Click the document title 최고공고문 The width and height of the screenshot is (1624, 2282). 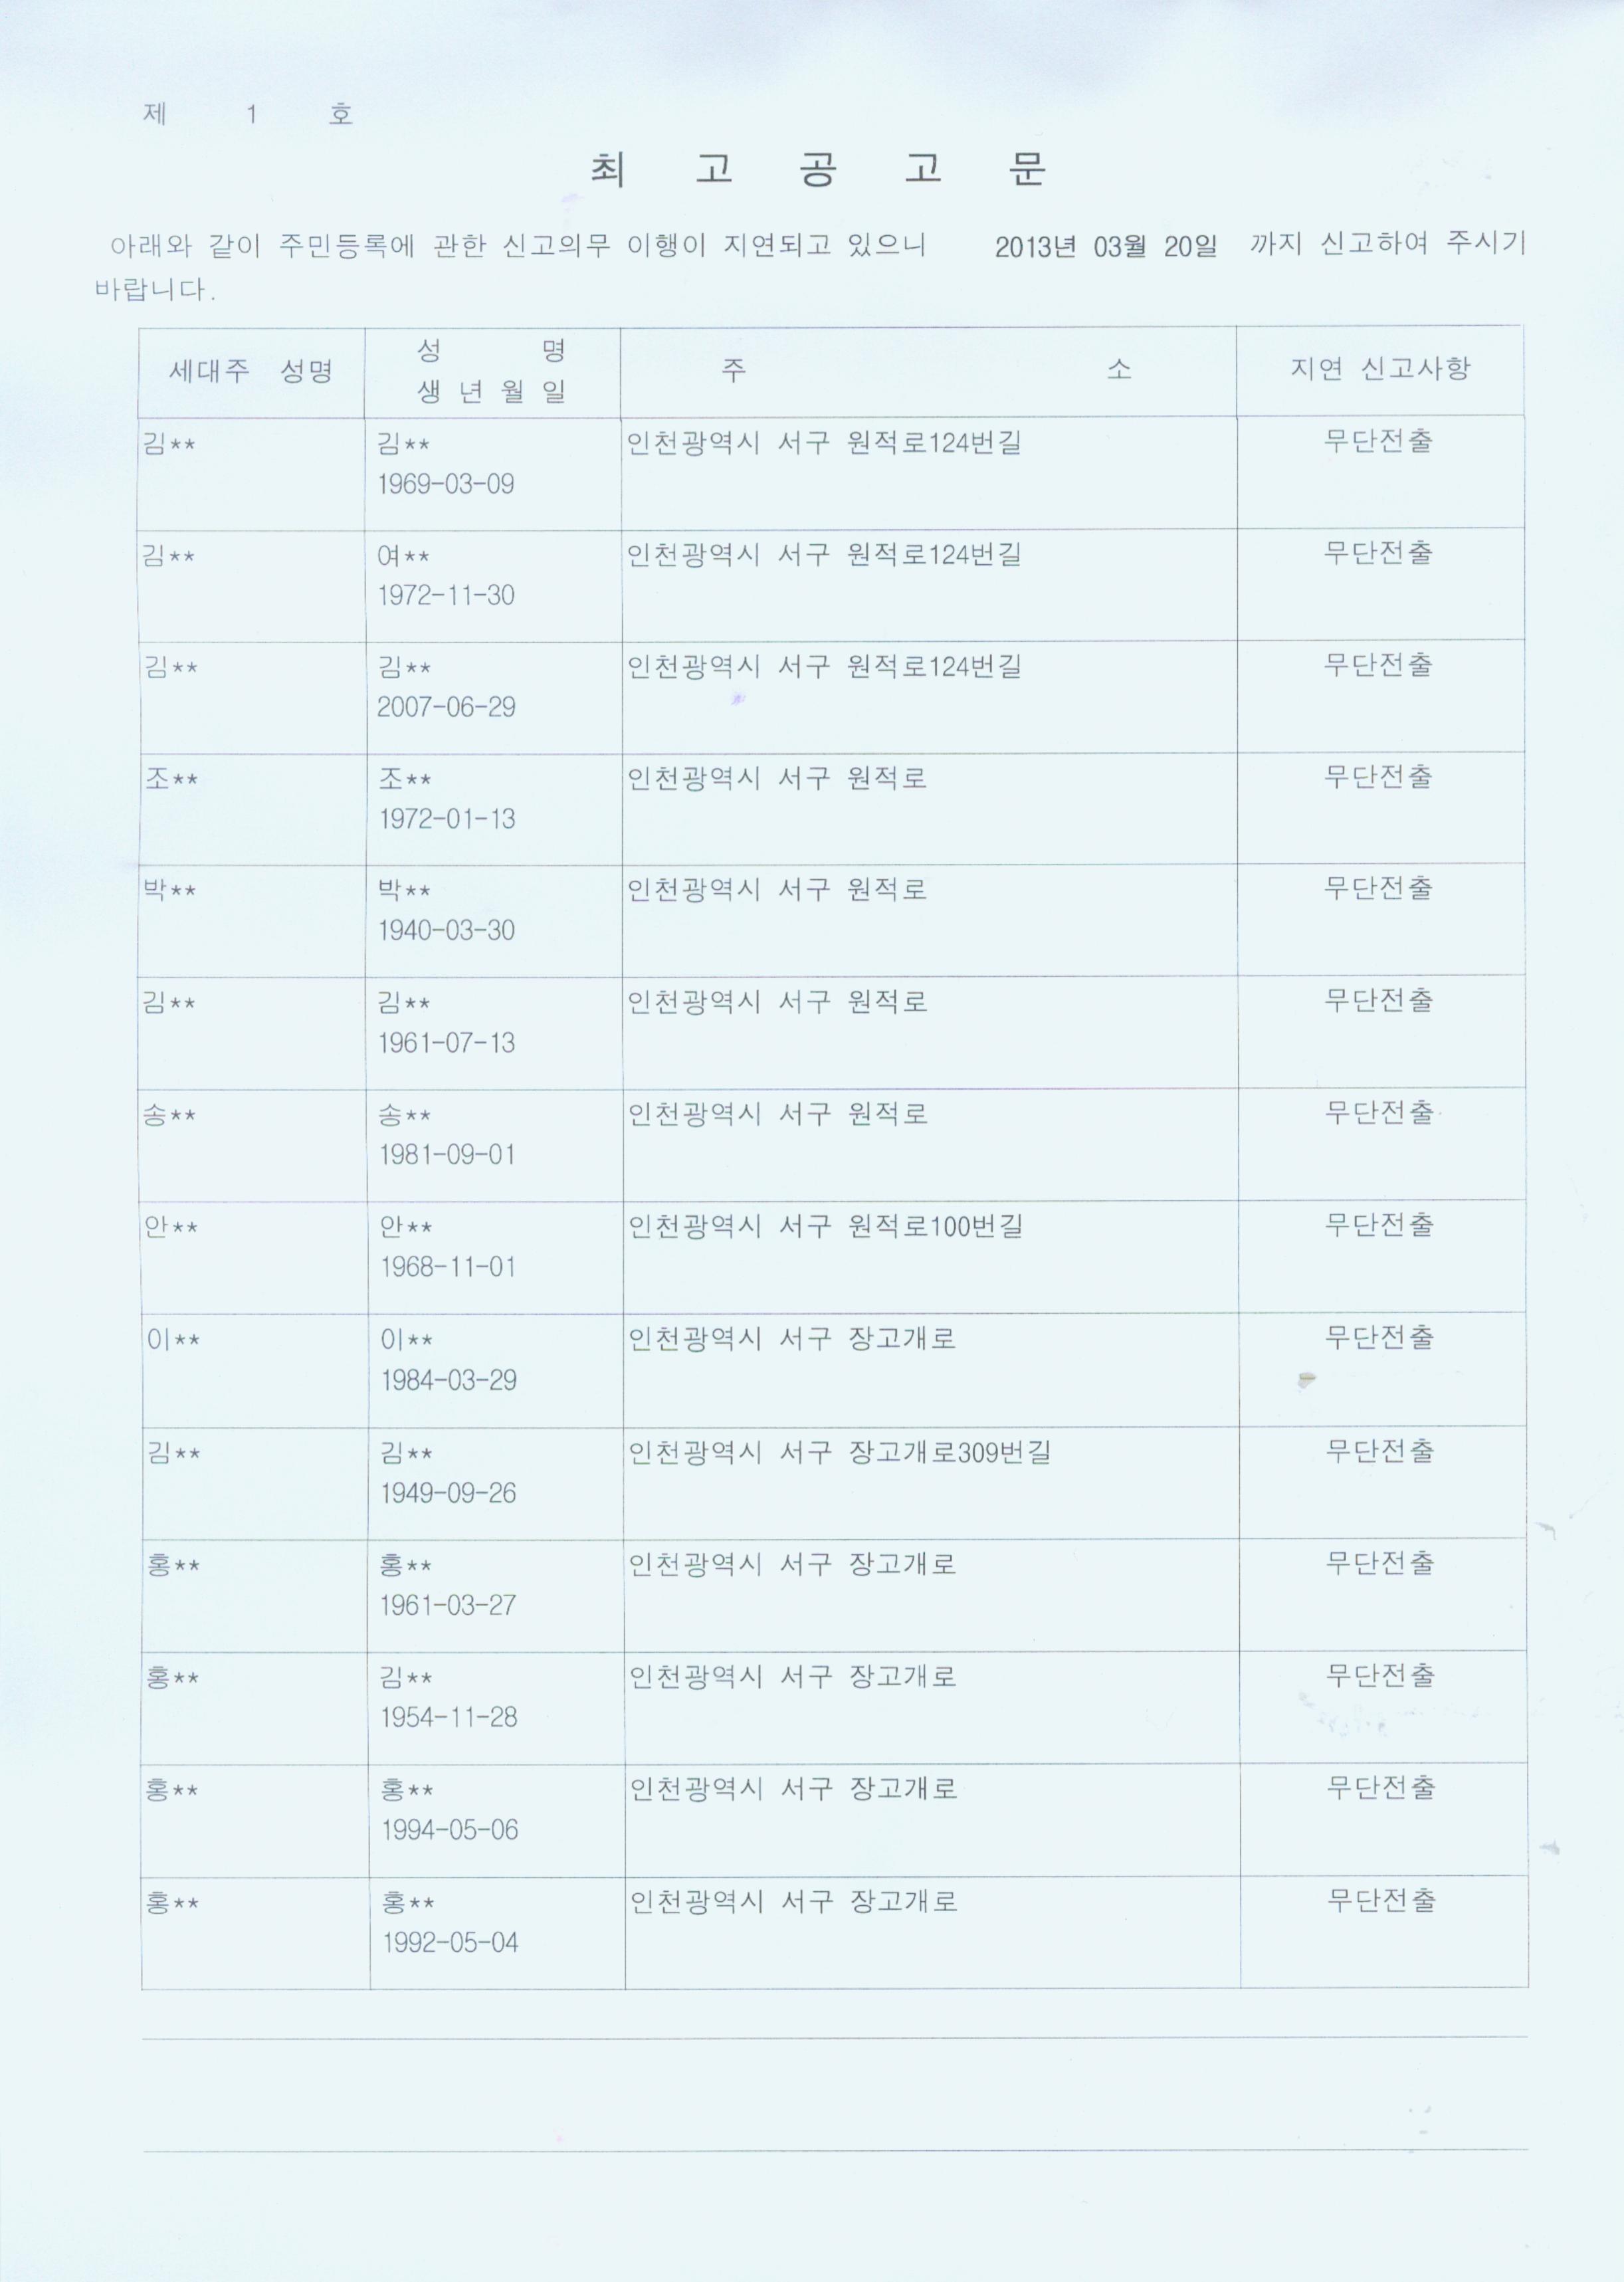click(x=818, y=171)
